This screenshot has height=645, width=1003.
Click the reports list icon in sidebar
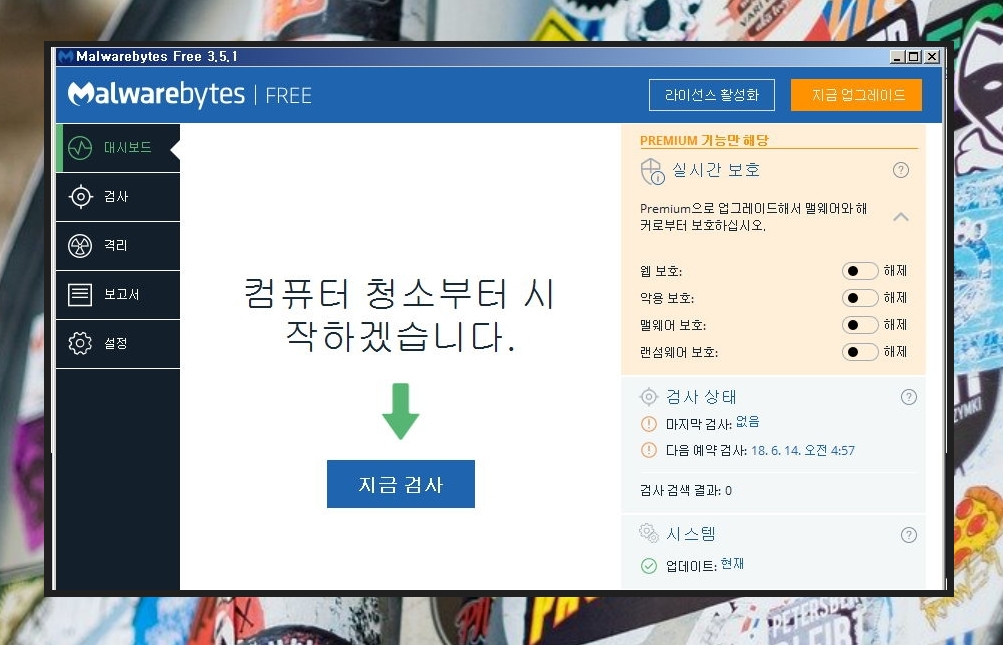point(80,294)
